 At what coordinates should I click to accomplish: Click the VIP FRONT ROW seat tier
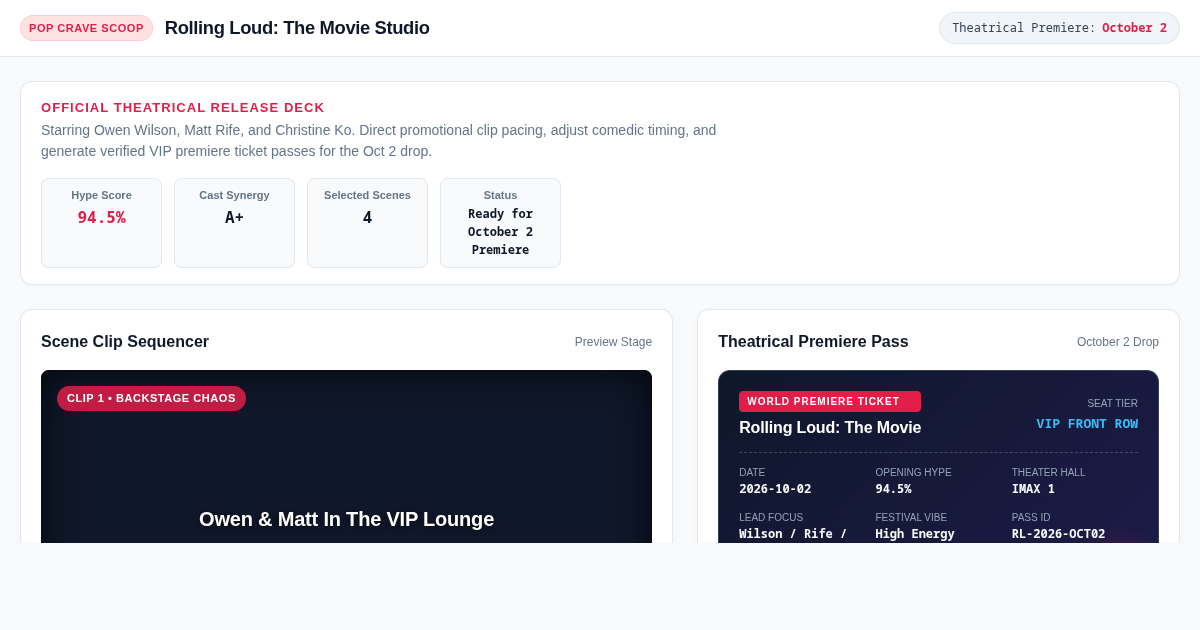coord(1087,424)
